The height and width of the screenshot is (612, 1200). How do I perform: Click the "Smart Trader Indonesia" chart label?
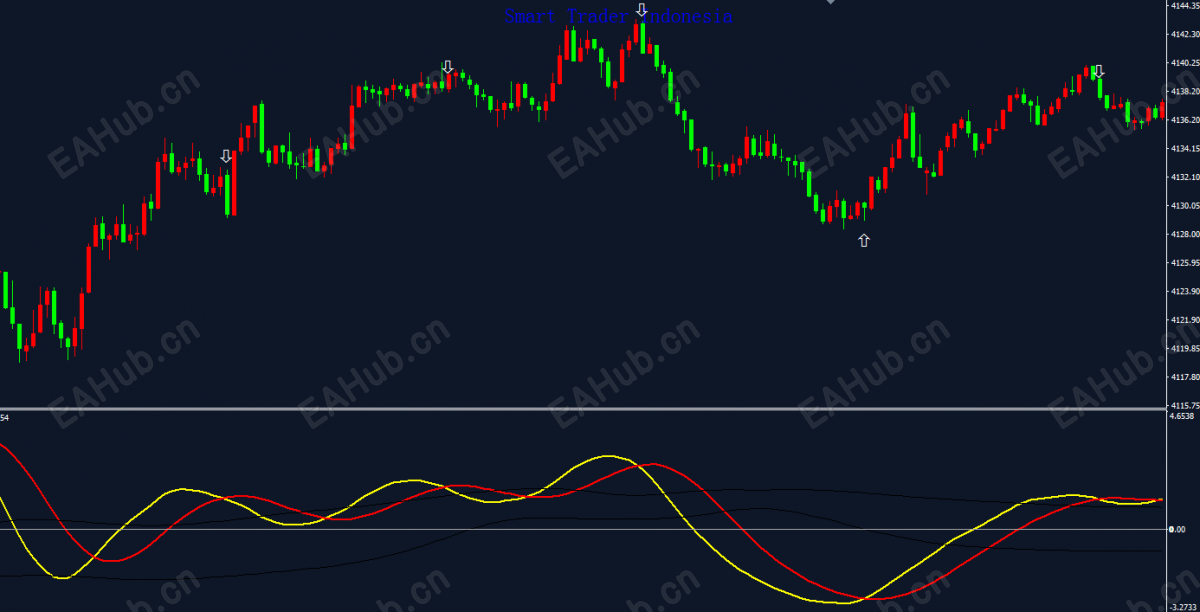click(618, 17)
